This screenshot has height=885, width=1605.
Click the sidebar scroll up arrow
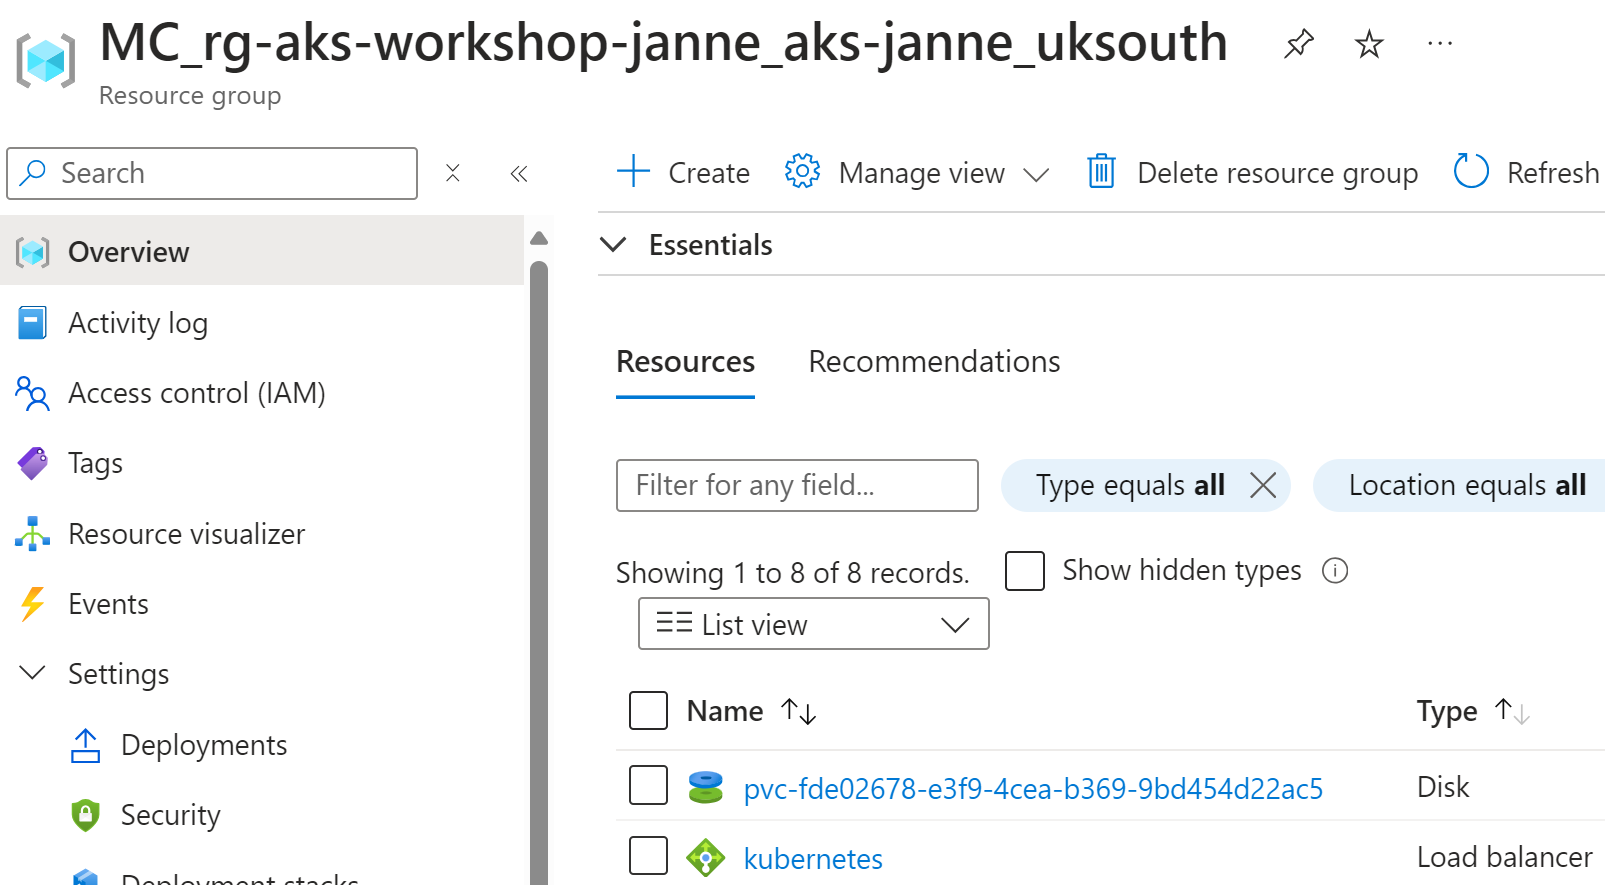pyautogui.click(x=539, y=238)
